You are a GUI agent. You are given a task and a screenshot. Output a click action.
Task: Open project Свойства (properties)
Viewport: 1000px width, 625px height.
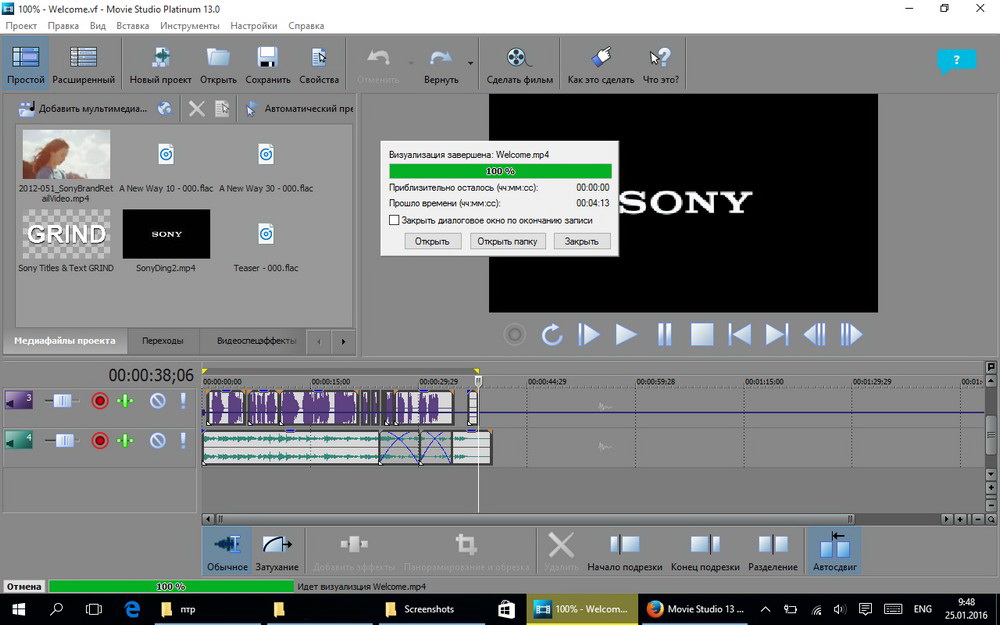coord(319,63)
